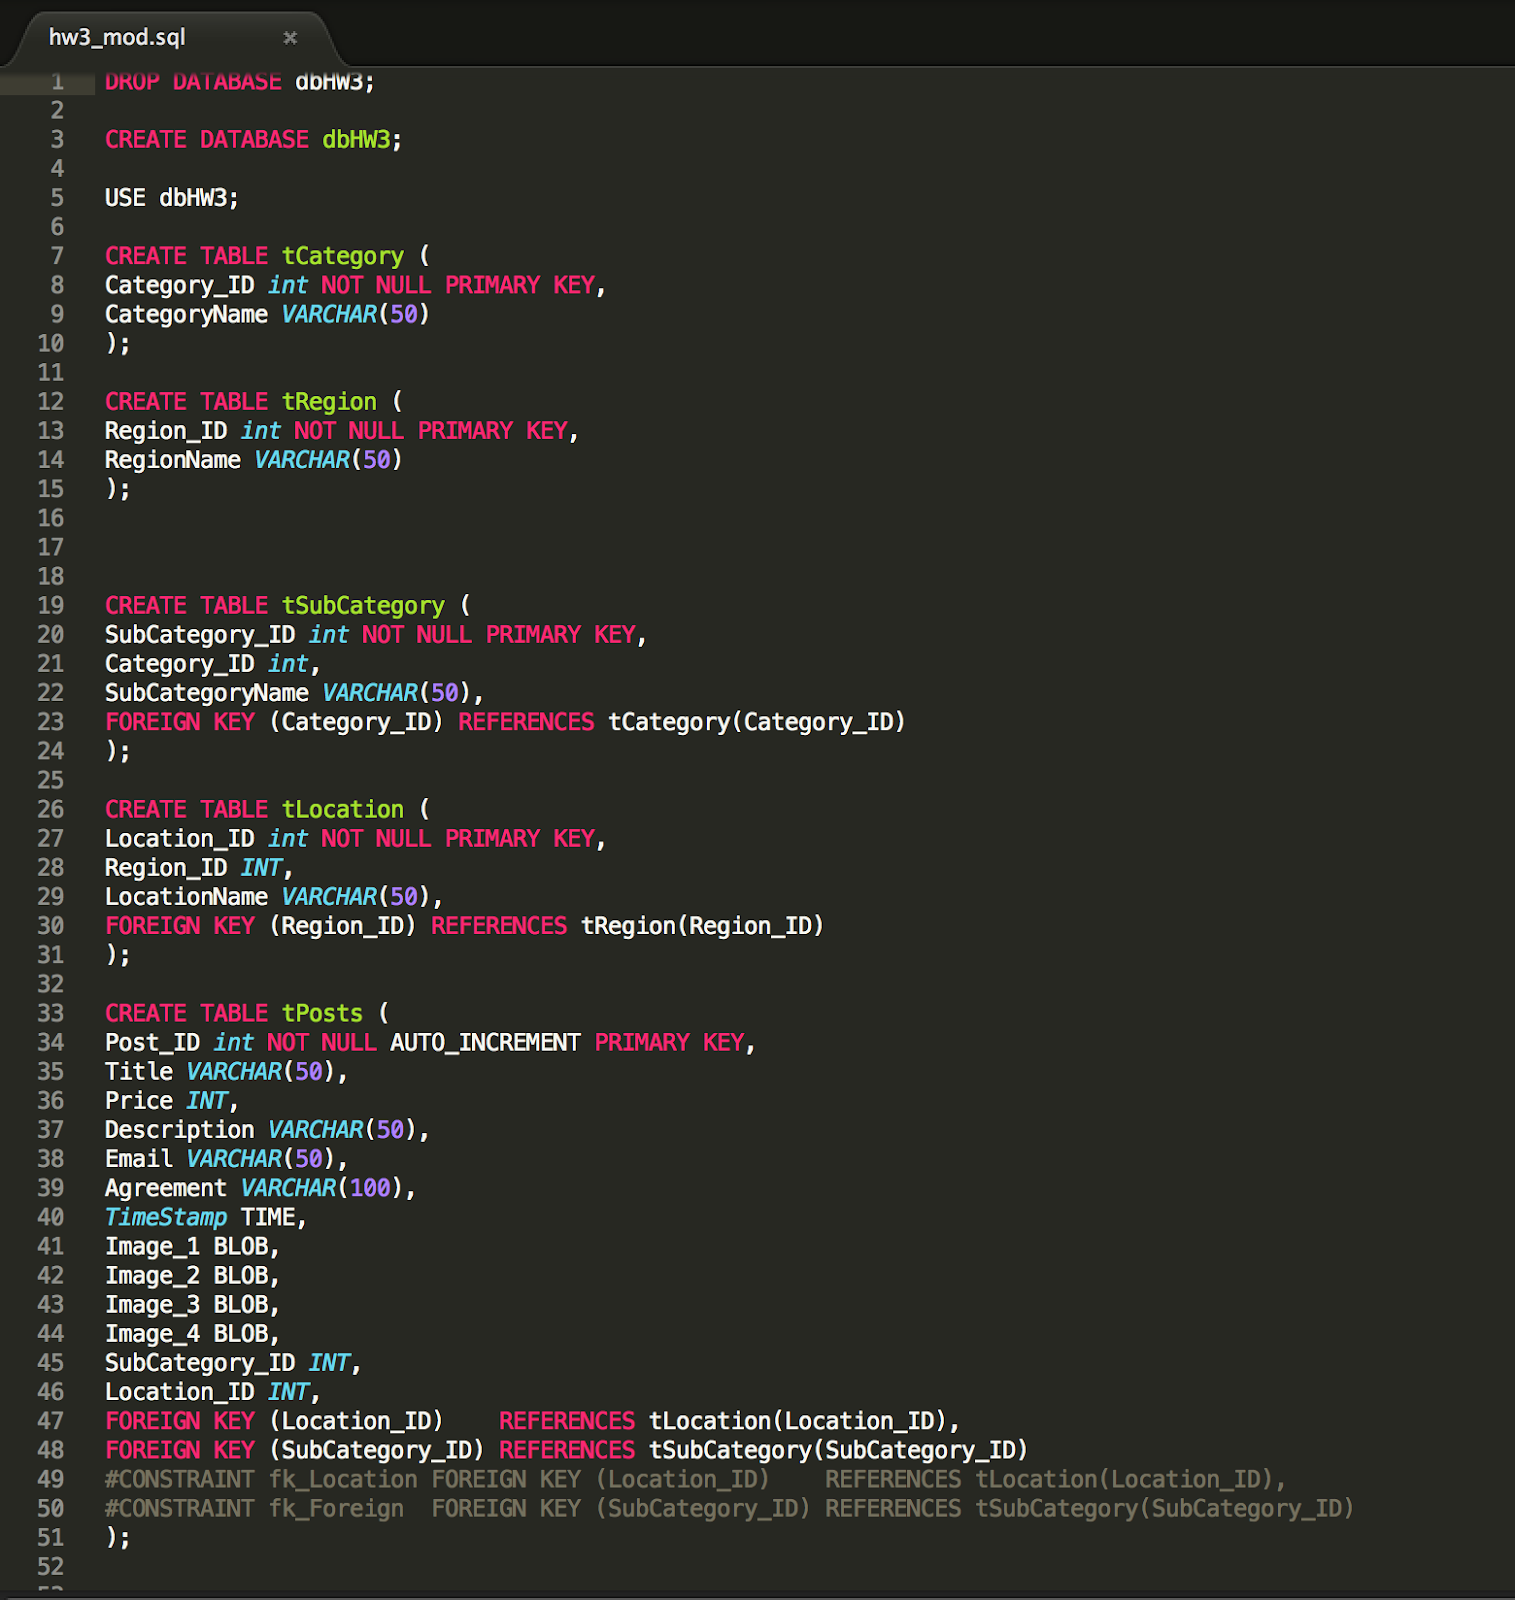Click the 'USE dbHW3;' line
The height and width of the screenshot is (1600, 1515).
(172, 198)
